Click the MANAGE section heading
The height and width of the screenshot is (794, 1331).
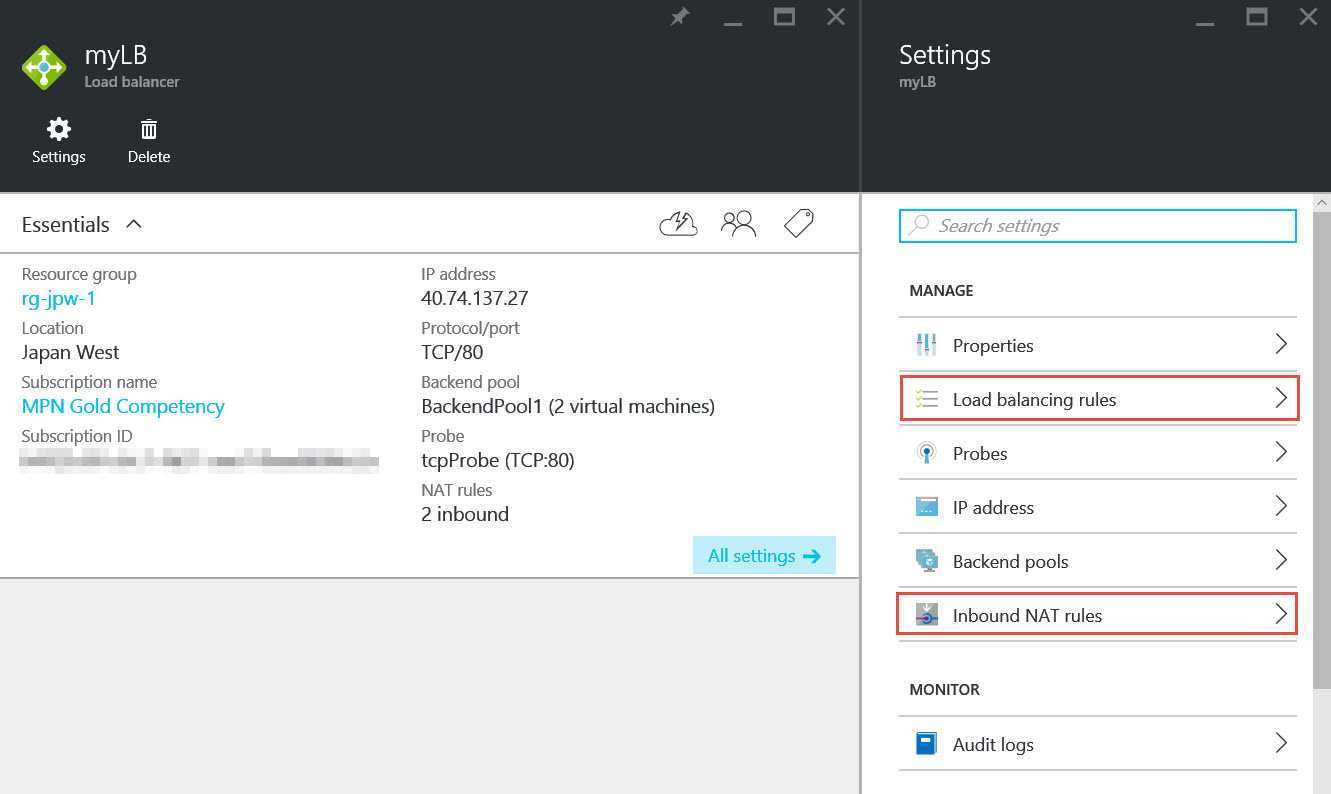tap(941, 290)
